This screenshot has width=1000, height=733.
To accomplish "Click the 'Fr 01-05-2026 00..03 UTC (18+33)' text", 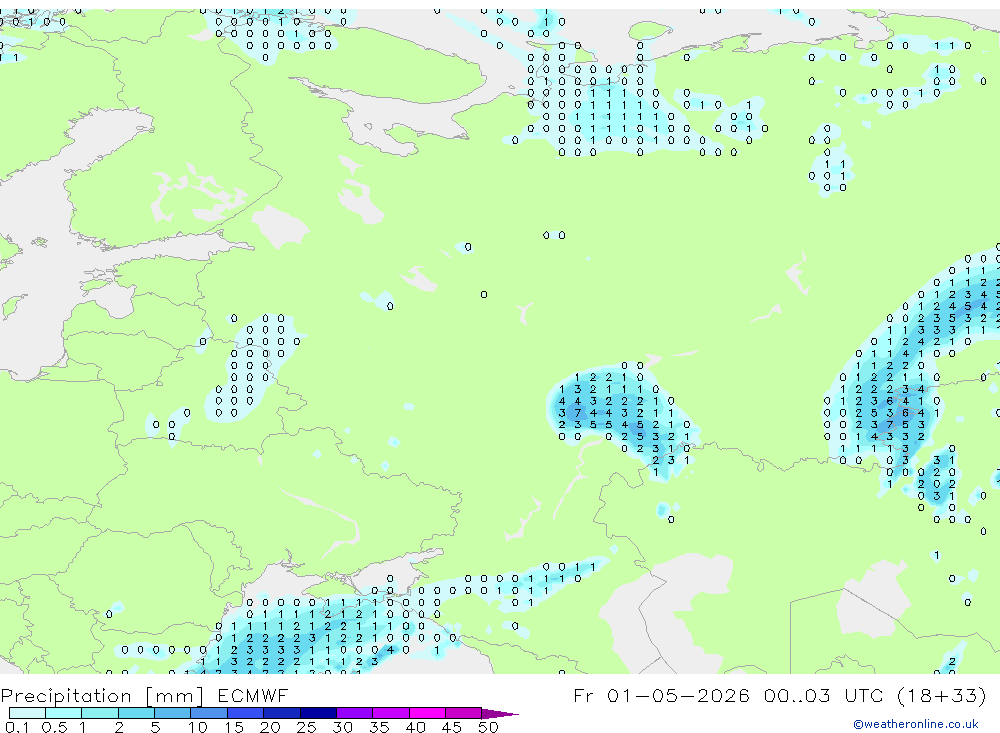I will pos(779,695).
